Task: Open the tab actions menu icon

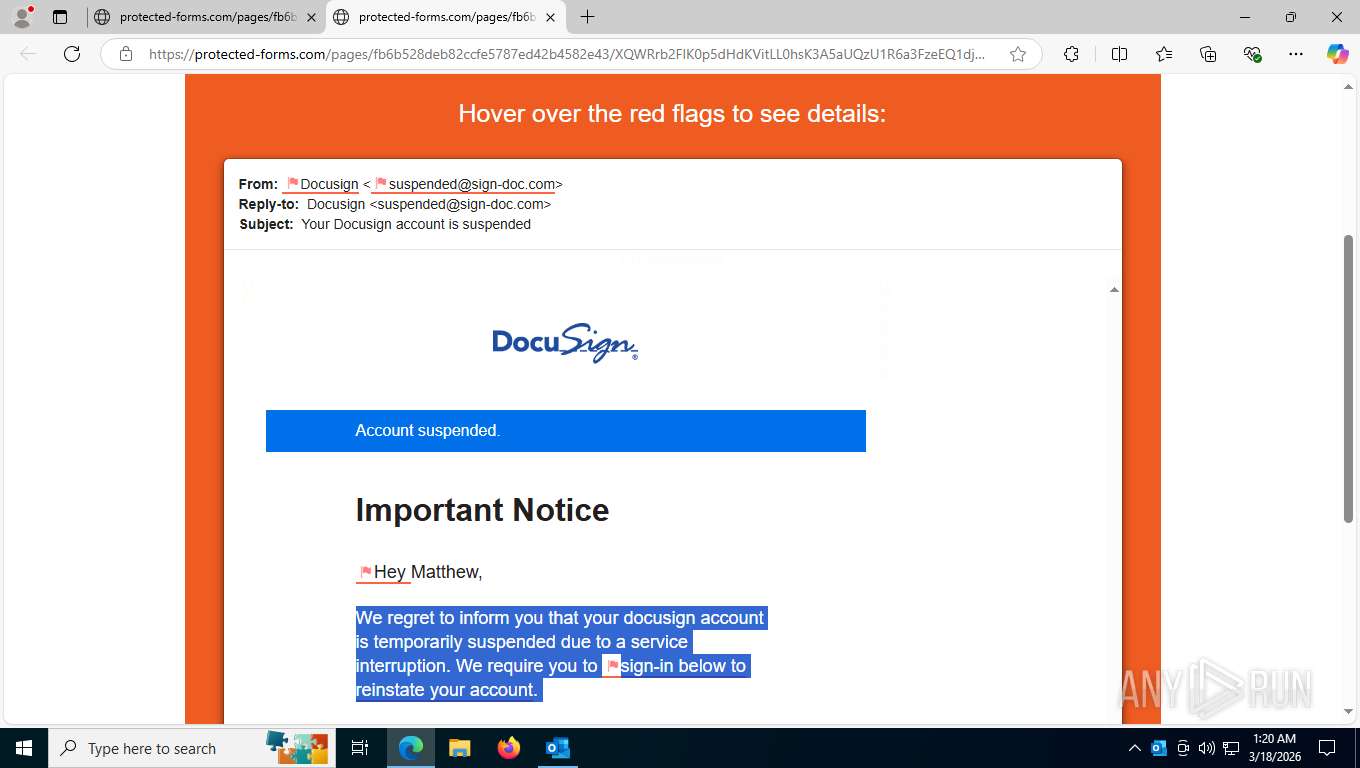Action: [60, 17]
